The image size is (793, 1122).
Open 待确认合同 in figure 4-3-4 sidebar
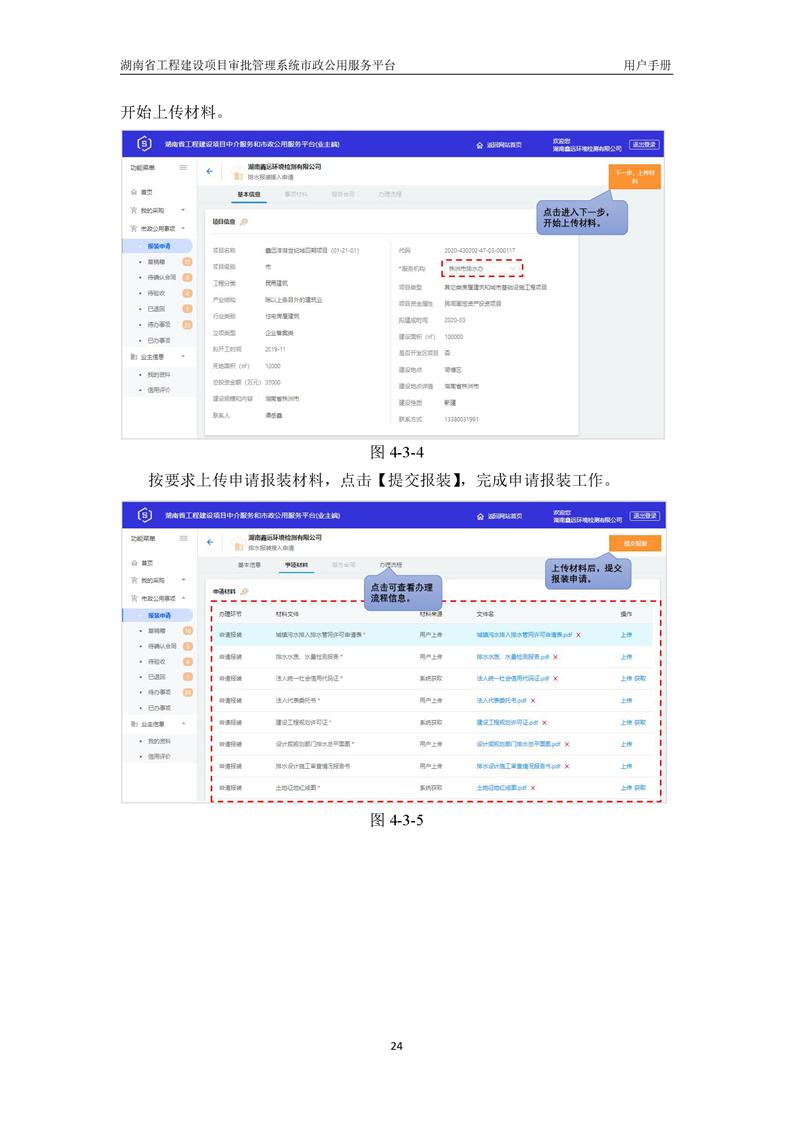tap(162, 278)
